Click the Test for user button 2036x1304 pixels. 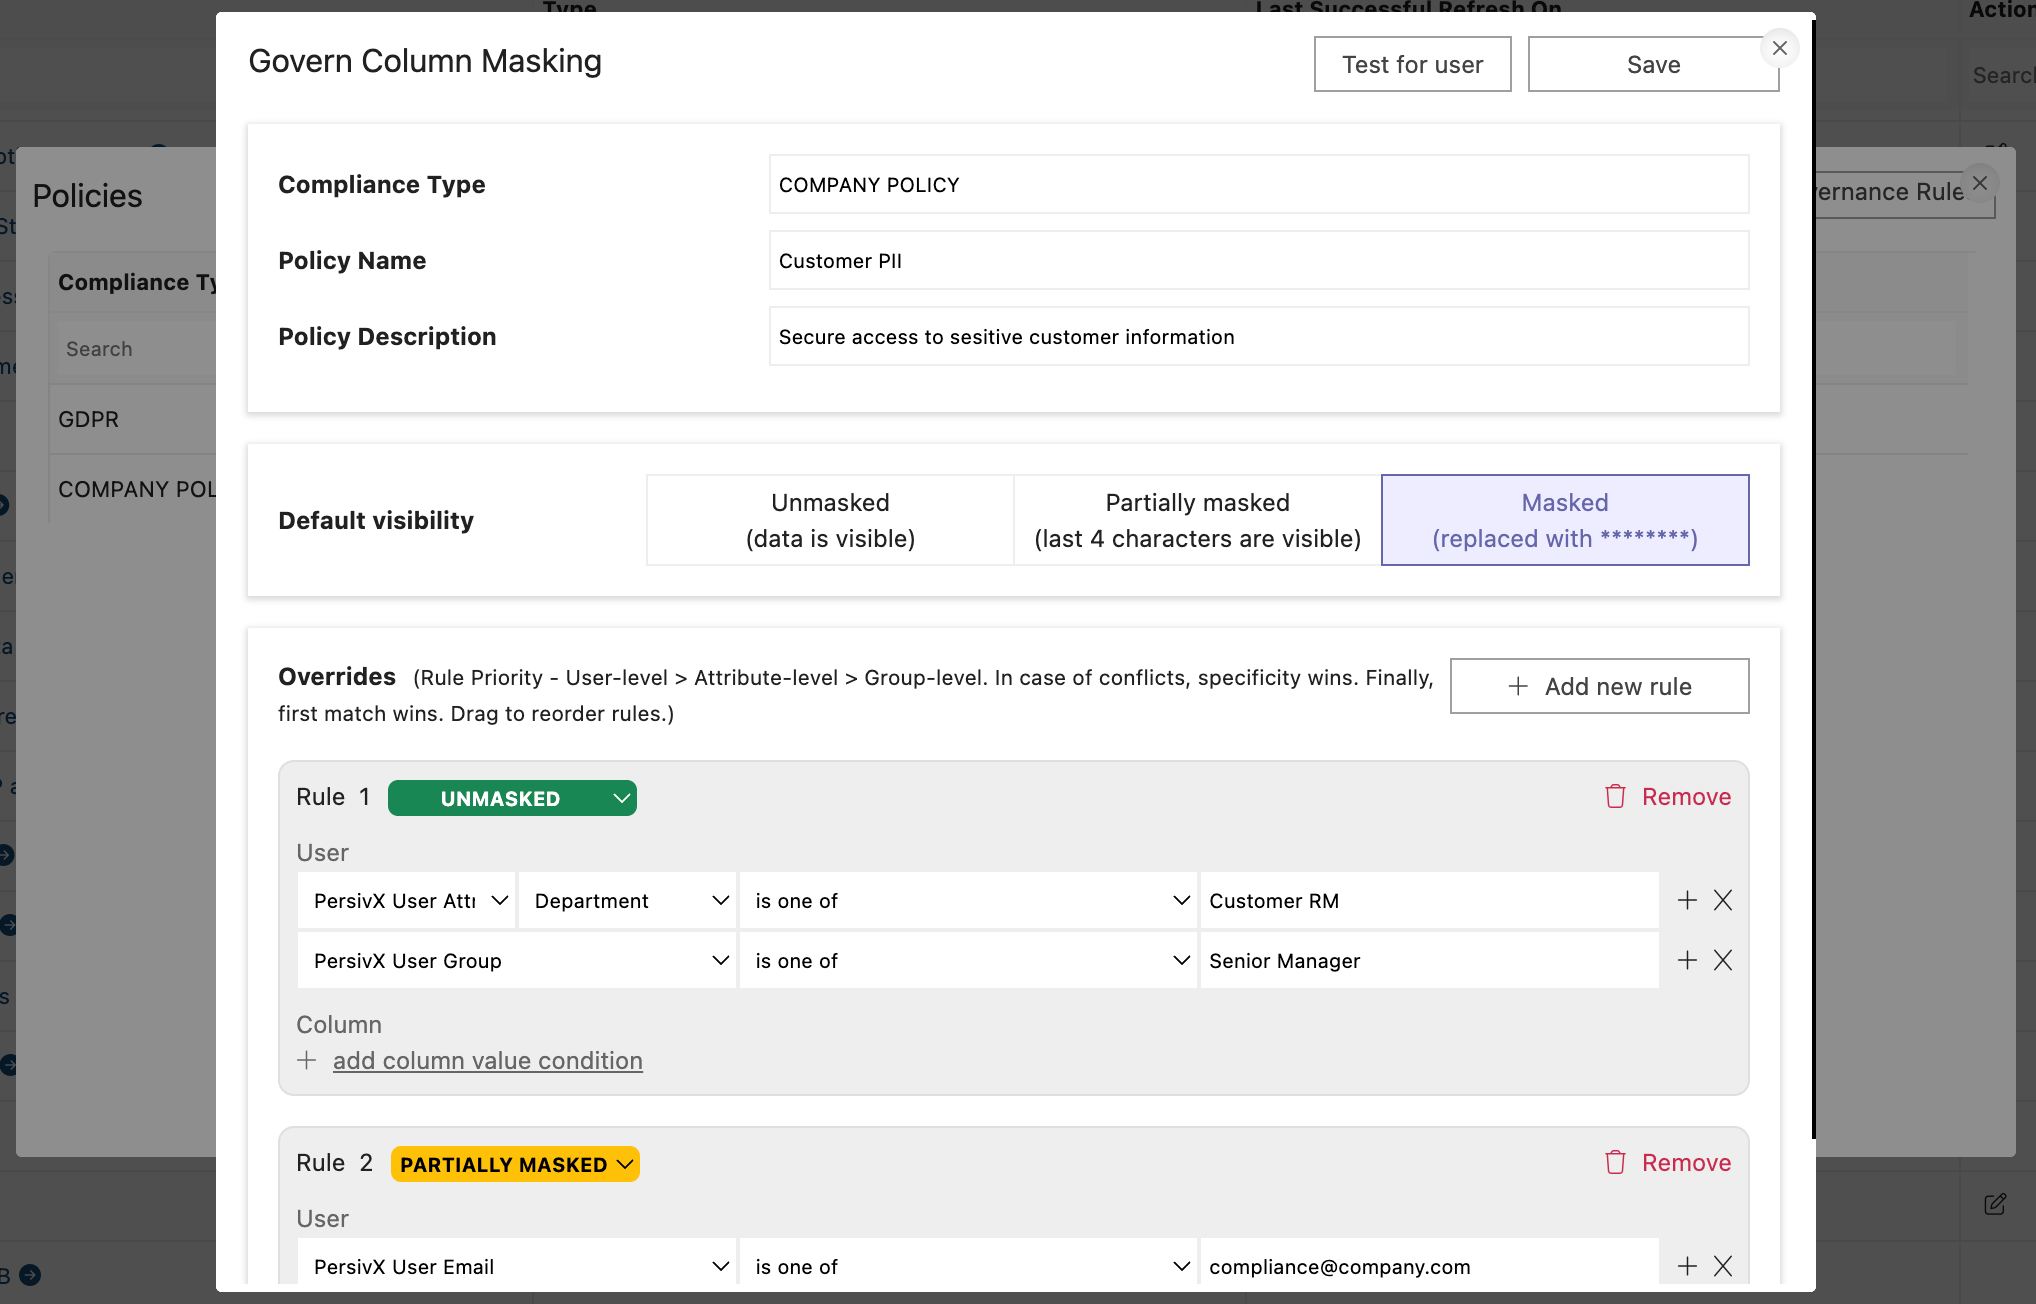[1412, 64]
